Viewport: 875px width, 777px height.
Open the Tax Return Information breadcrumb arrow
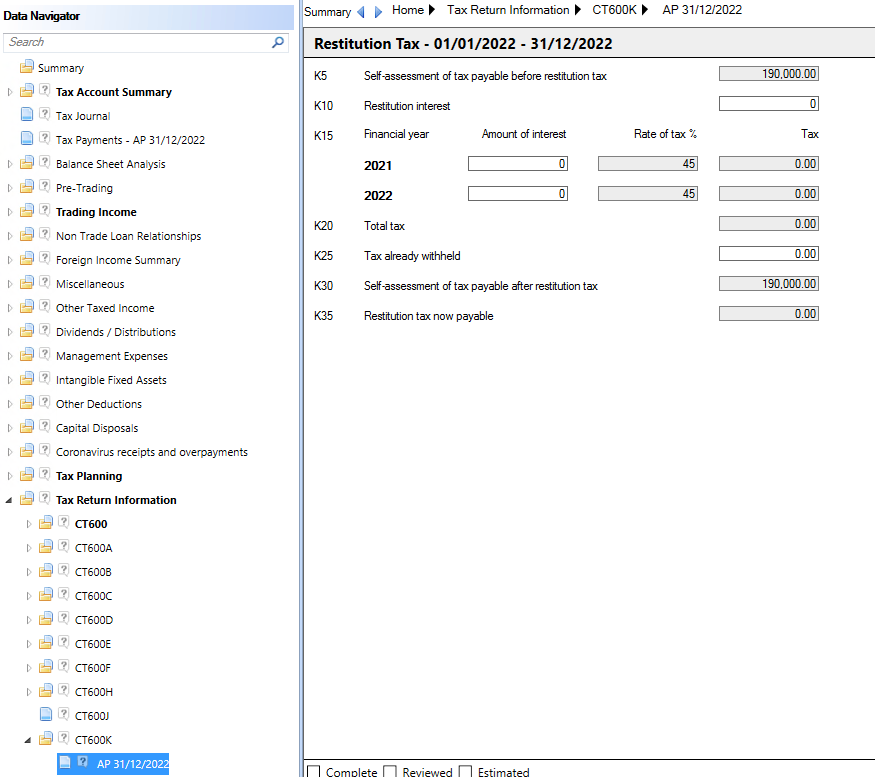(x=578, y=10)
